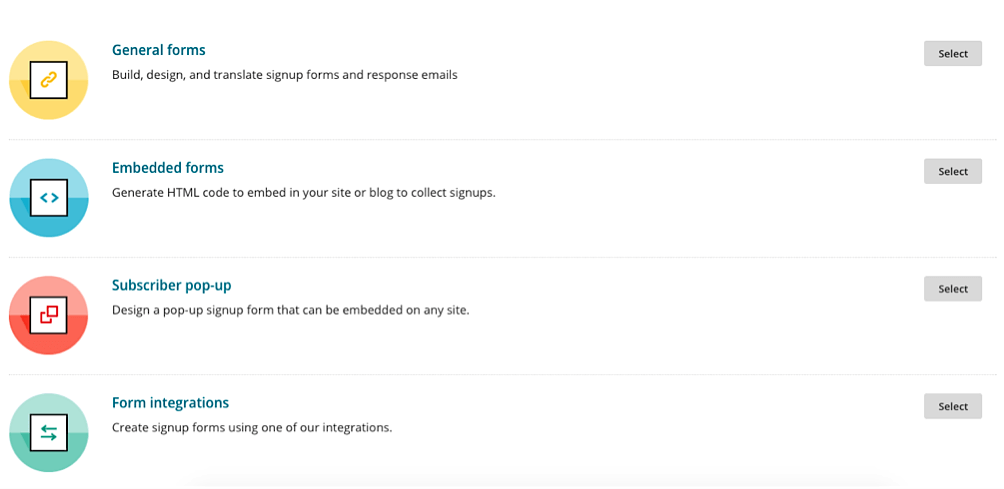
Task: Open the Embedded forms title link
Action: click(168, 168)
